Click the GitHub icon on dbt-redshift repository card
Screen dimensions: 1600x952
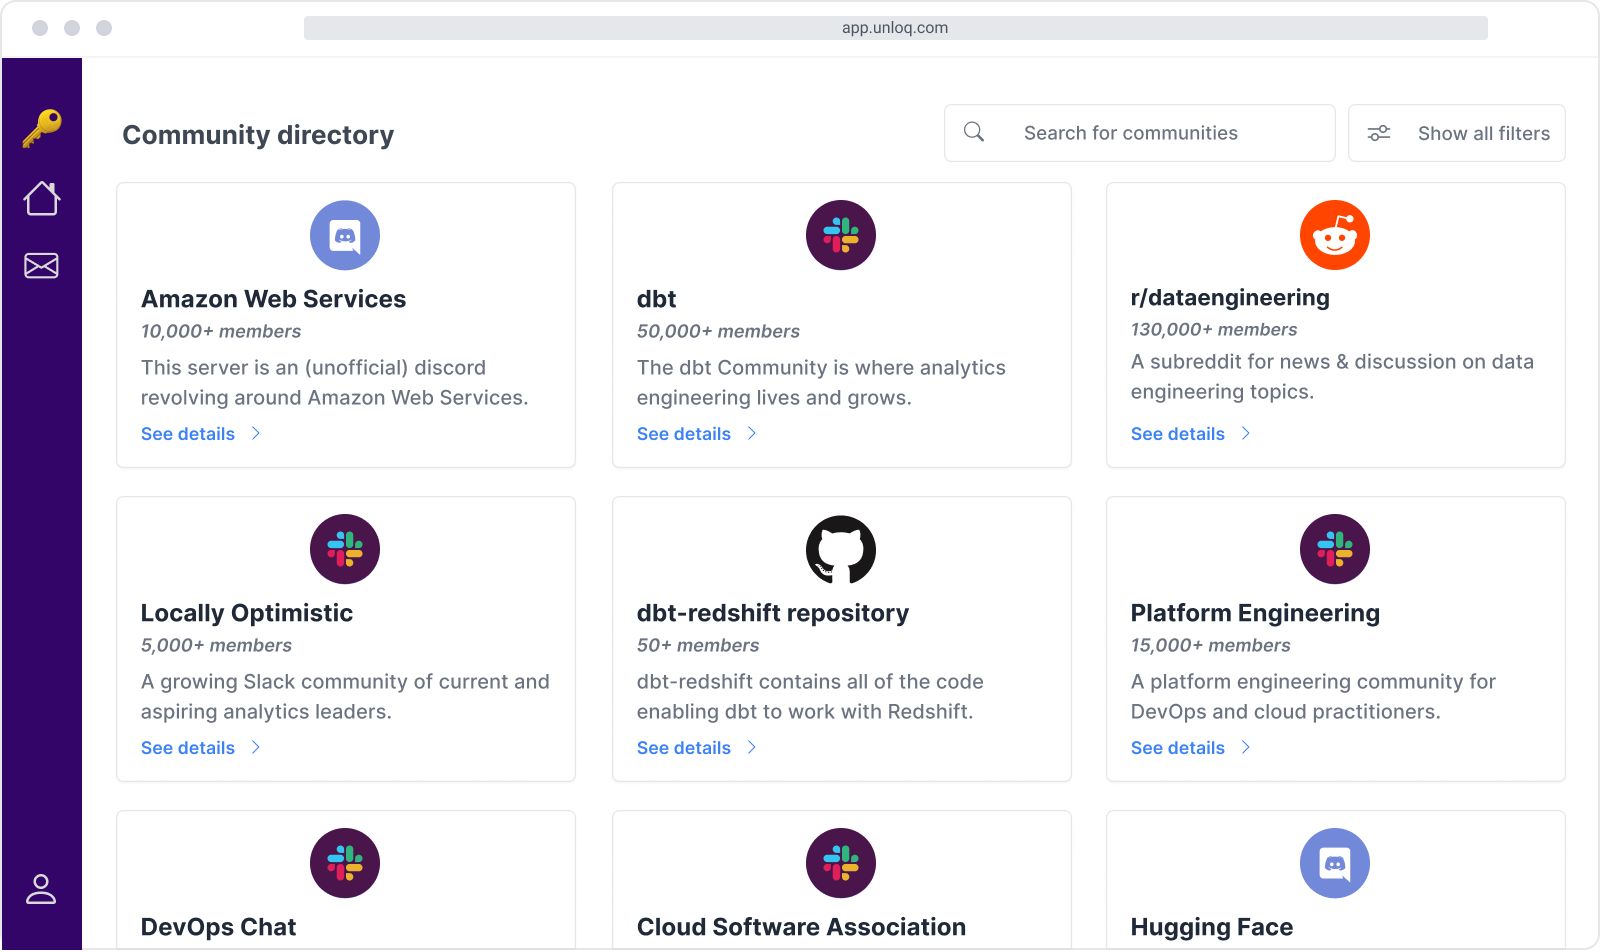(x=841, y=549)
